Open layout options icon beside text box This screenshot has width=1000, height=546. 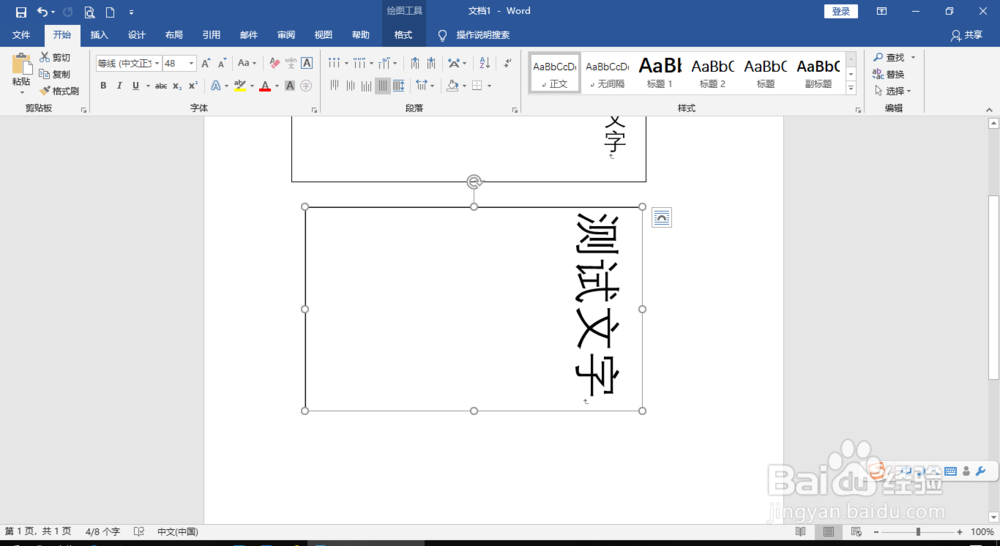(x=661, y=218)
